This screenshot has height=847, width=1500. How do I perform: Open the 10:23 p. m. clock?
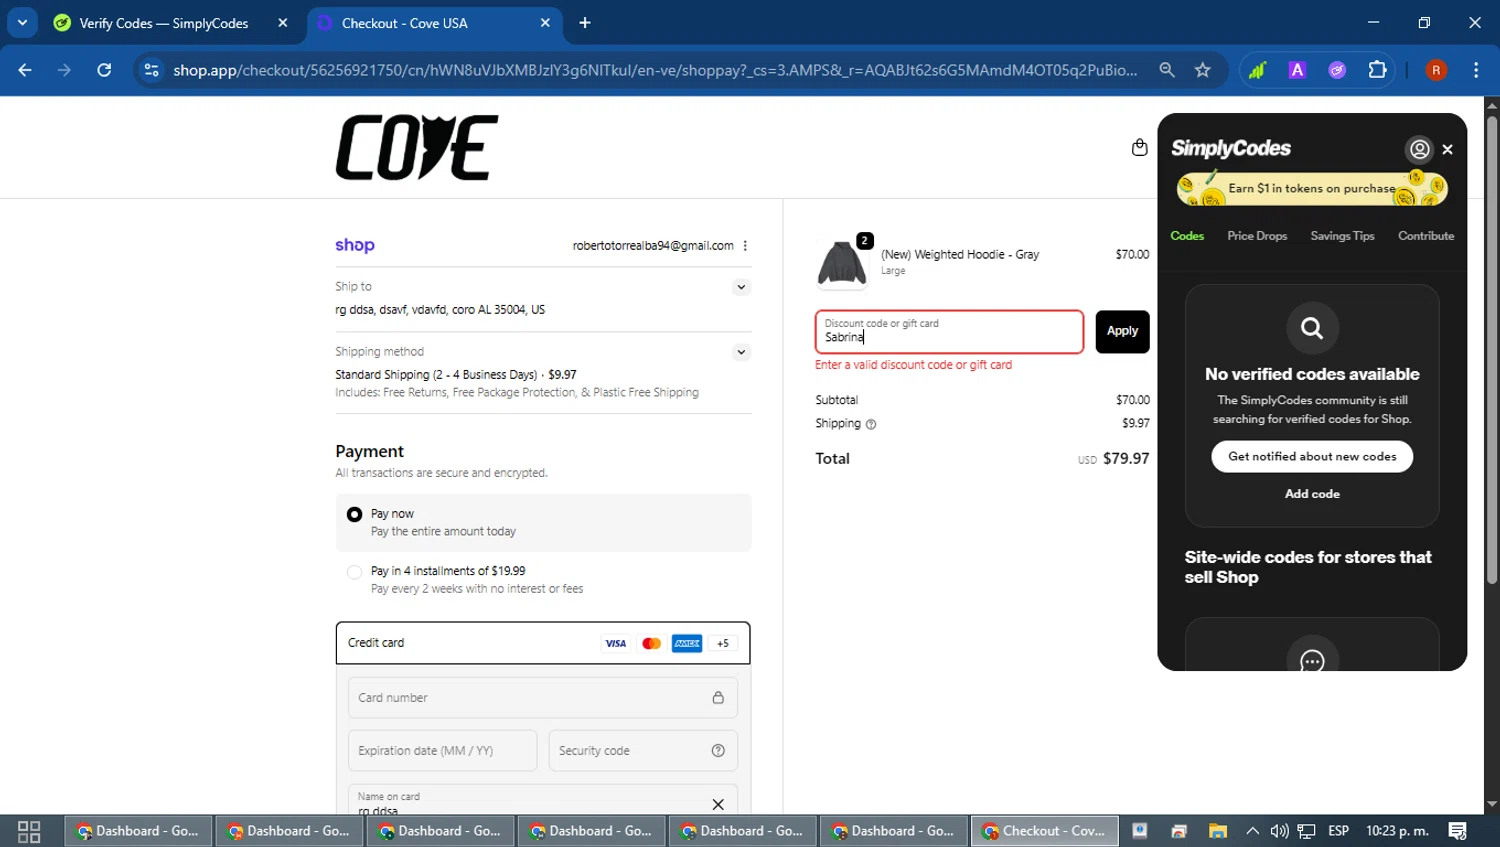(1397, 831)
